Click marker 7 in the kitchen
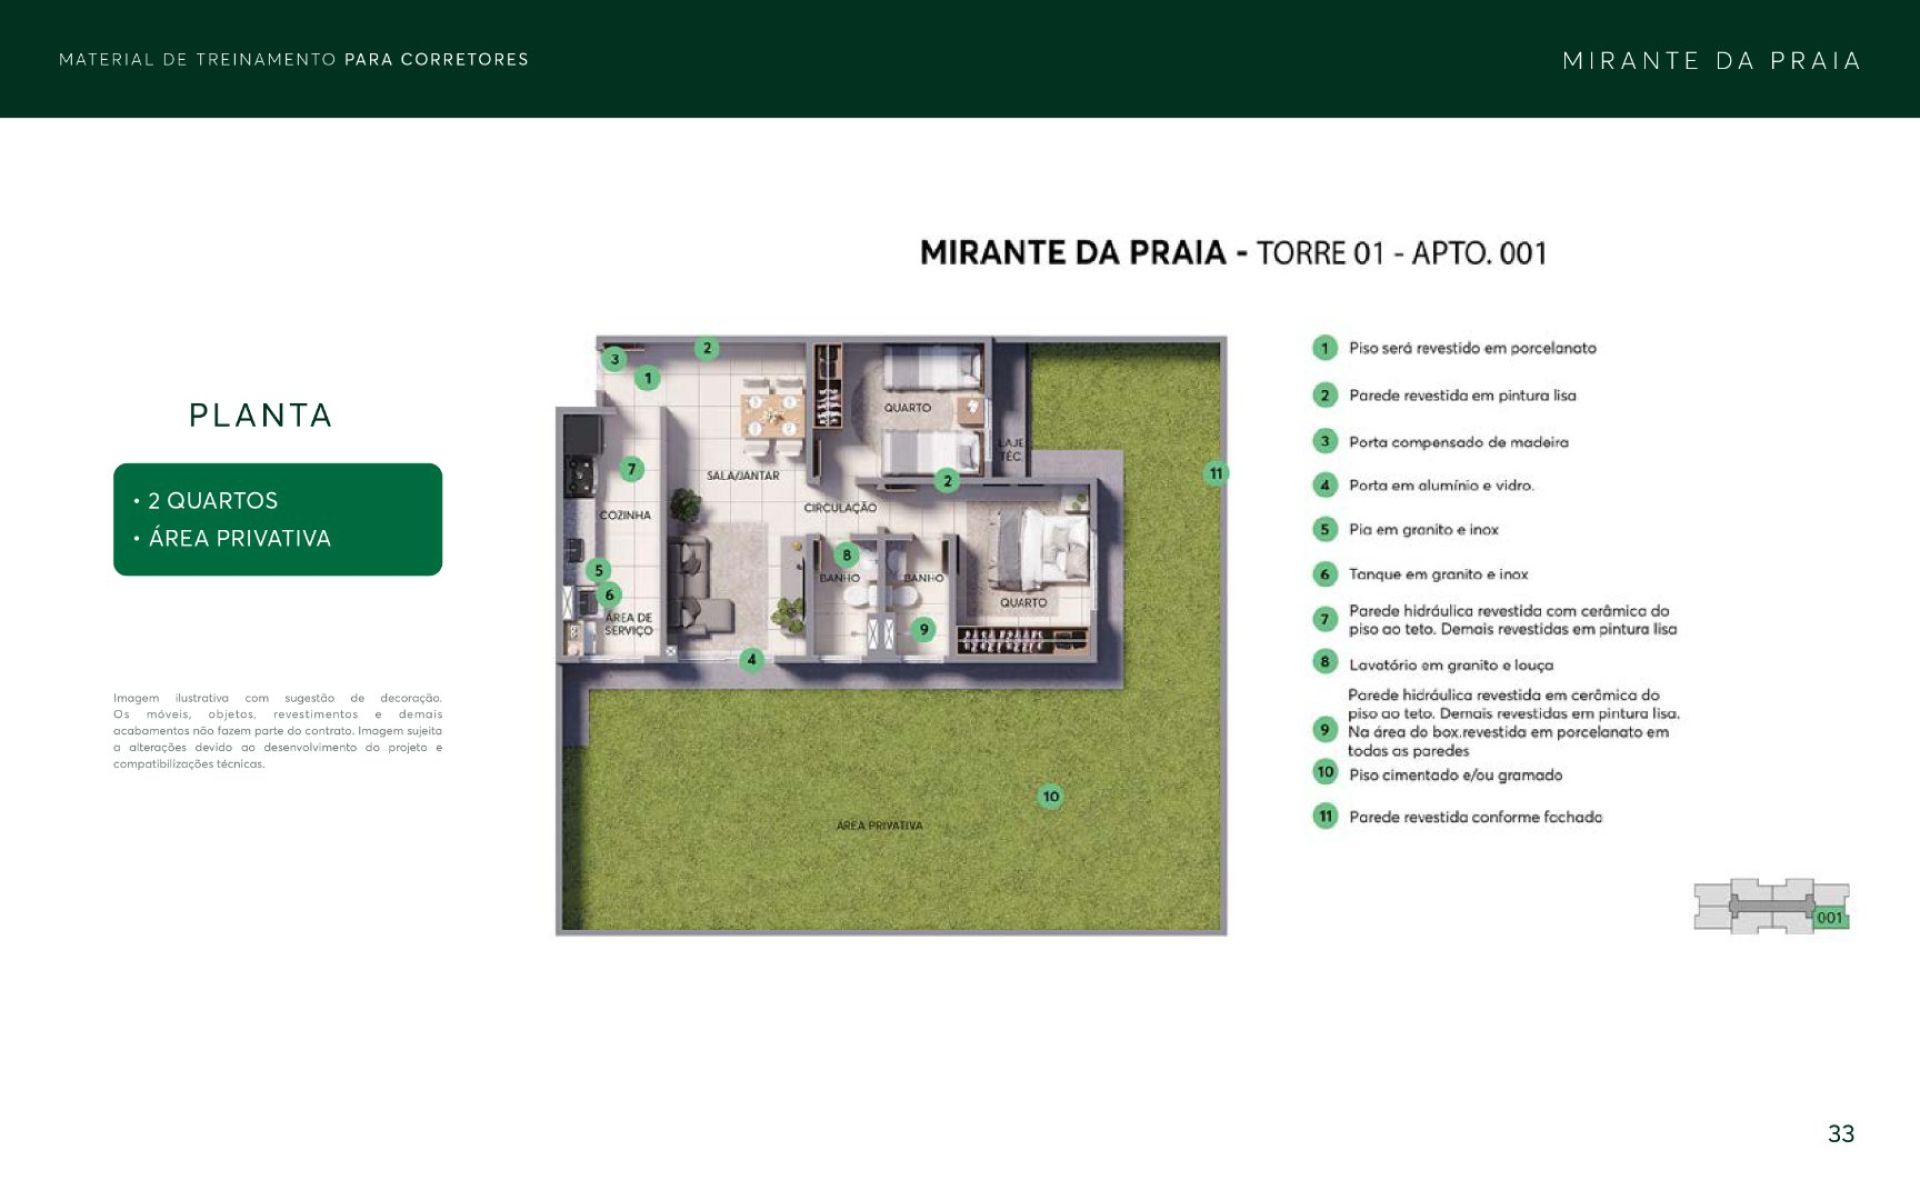This screenshot has width=1920, height=1200. pos(631,468)
